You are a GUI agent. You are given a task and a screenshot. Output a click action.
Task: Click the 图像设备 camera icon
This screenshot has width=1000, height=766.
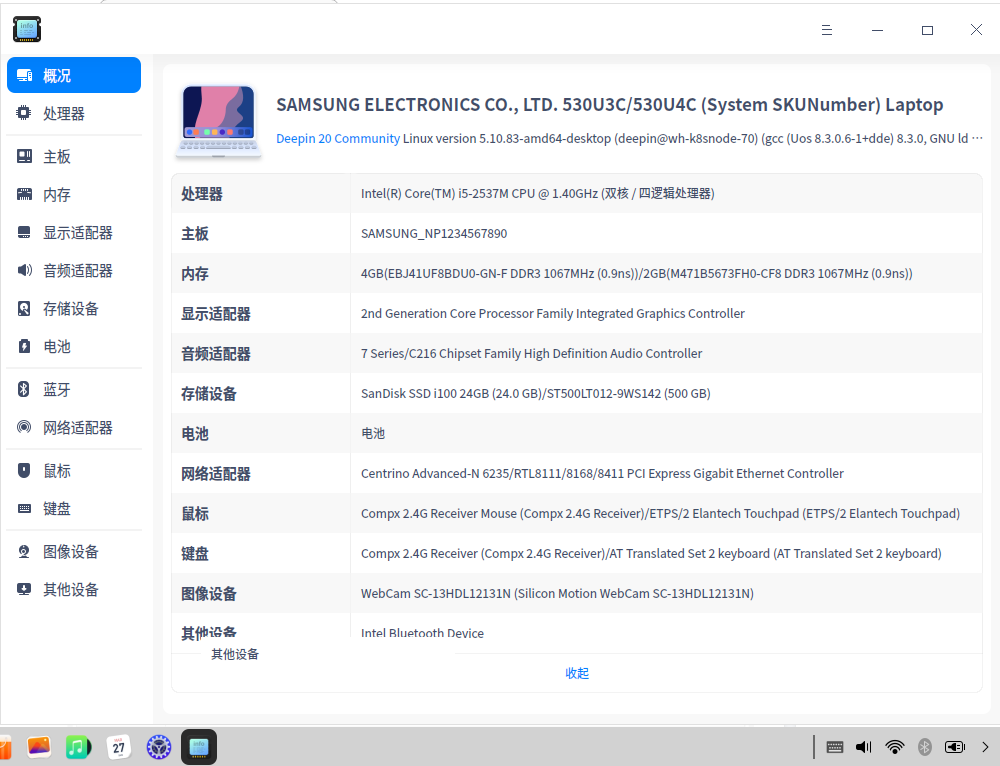click(x=24, y=552)
